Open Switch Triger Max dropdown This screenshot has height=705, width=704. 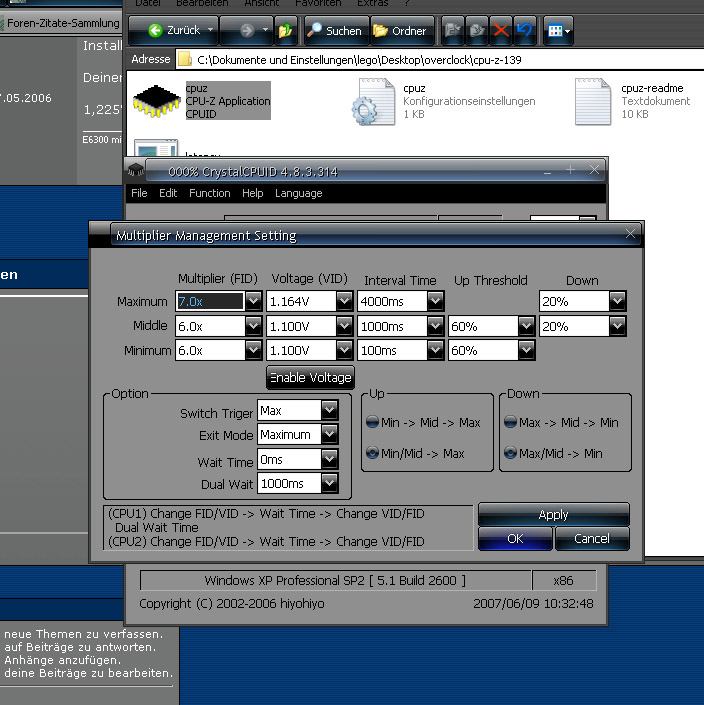pos(330,410)
